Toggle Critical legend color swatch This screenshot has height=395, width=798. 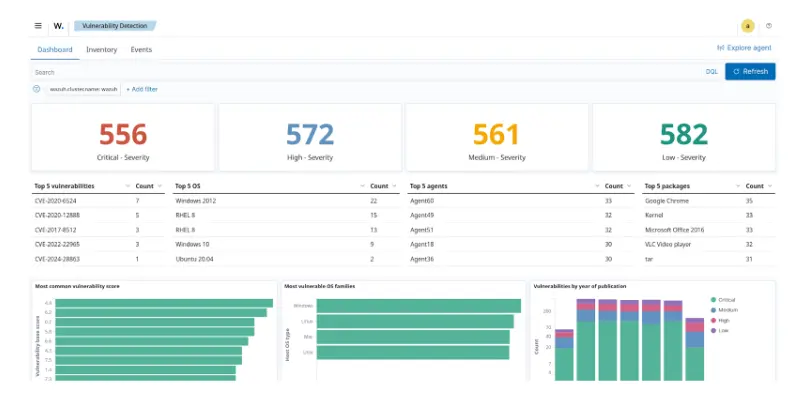(x=714, y=300)
